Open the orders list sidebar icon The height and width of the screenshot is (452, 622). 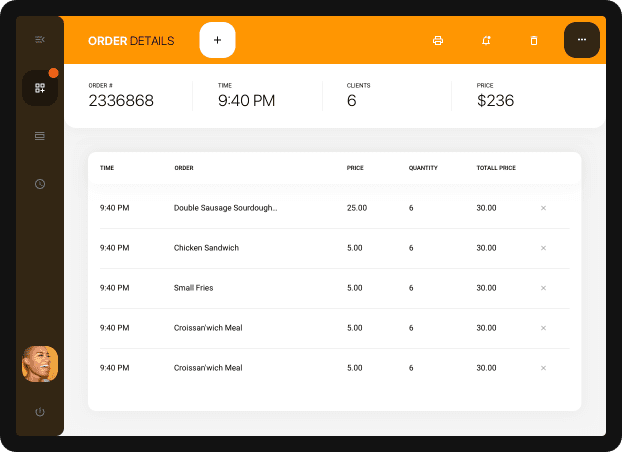40,136
